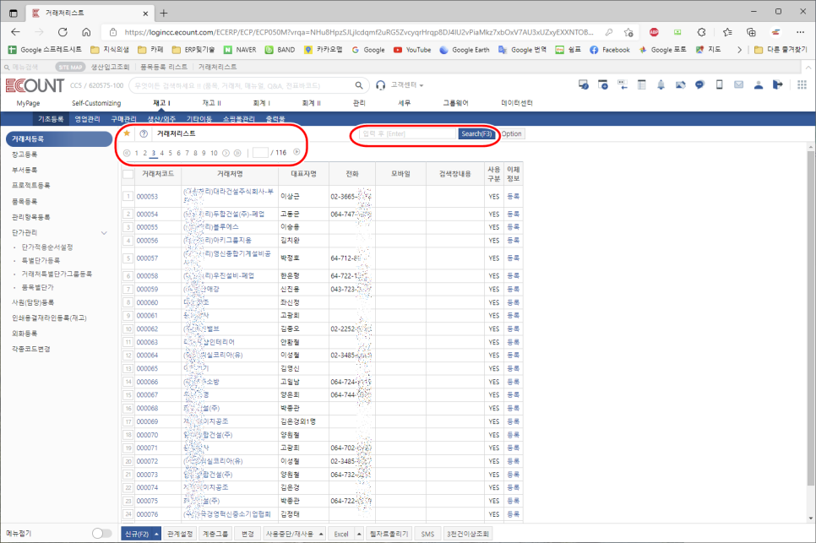Click the browser home icon
This screenshot has height=543, width=816.
(86, 32)
